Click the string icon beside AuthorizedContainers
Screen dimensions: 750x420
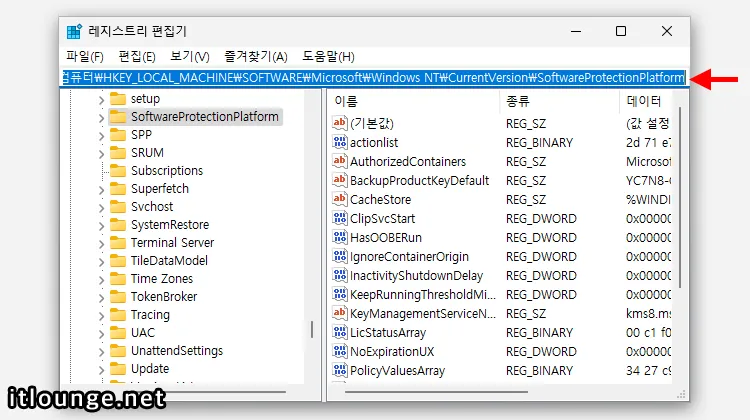pos(340,161)
